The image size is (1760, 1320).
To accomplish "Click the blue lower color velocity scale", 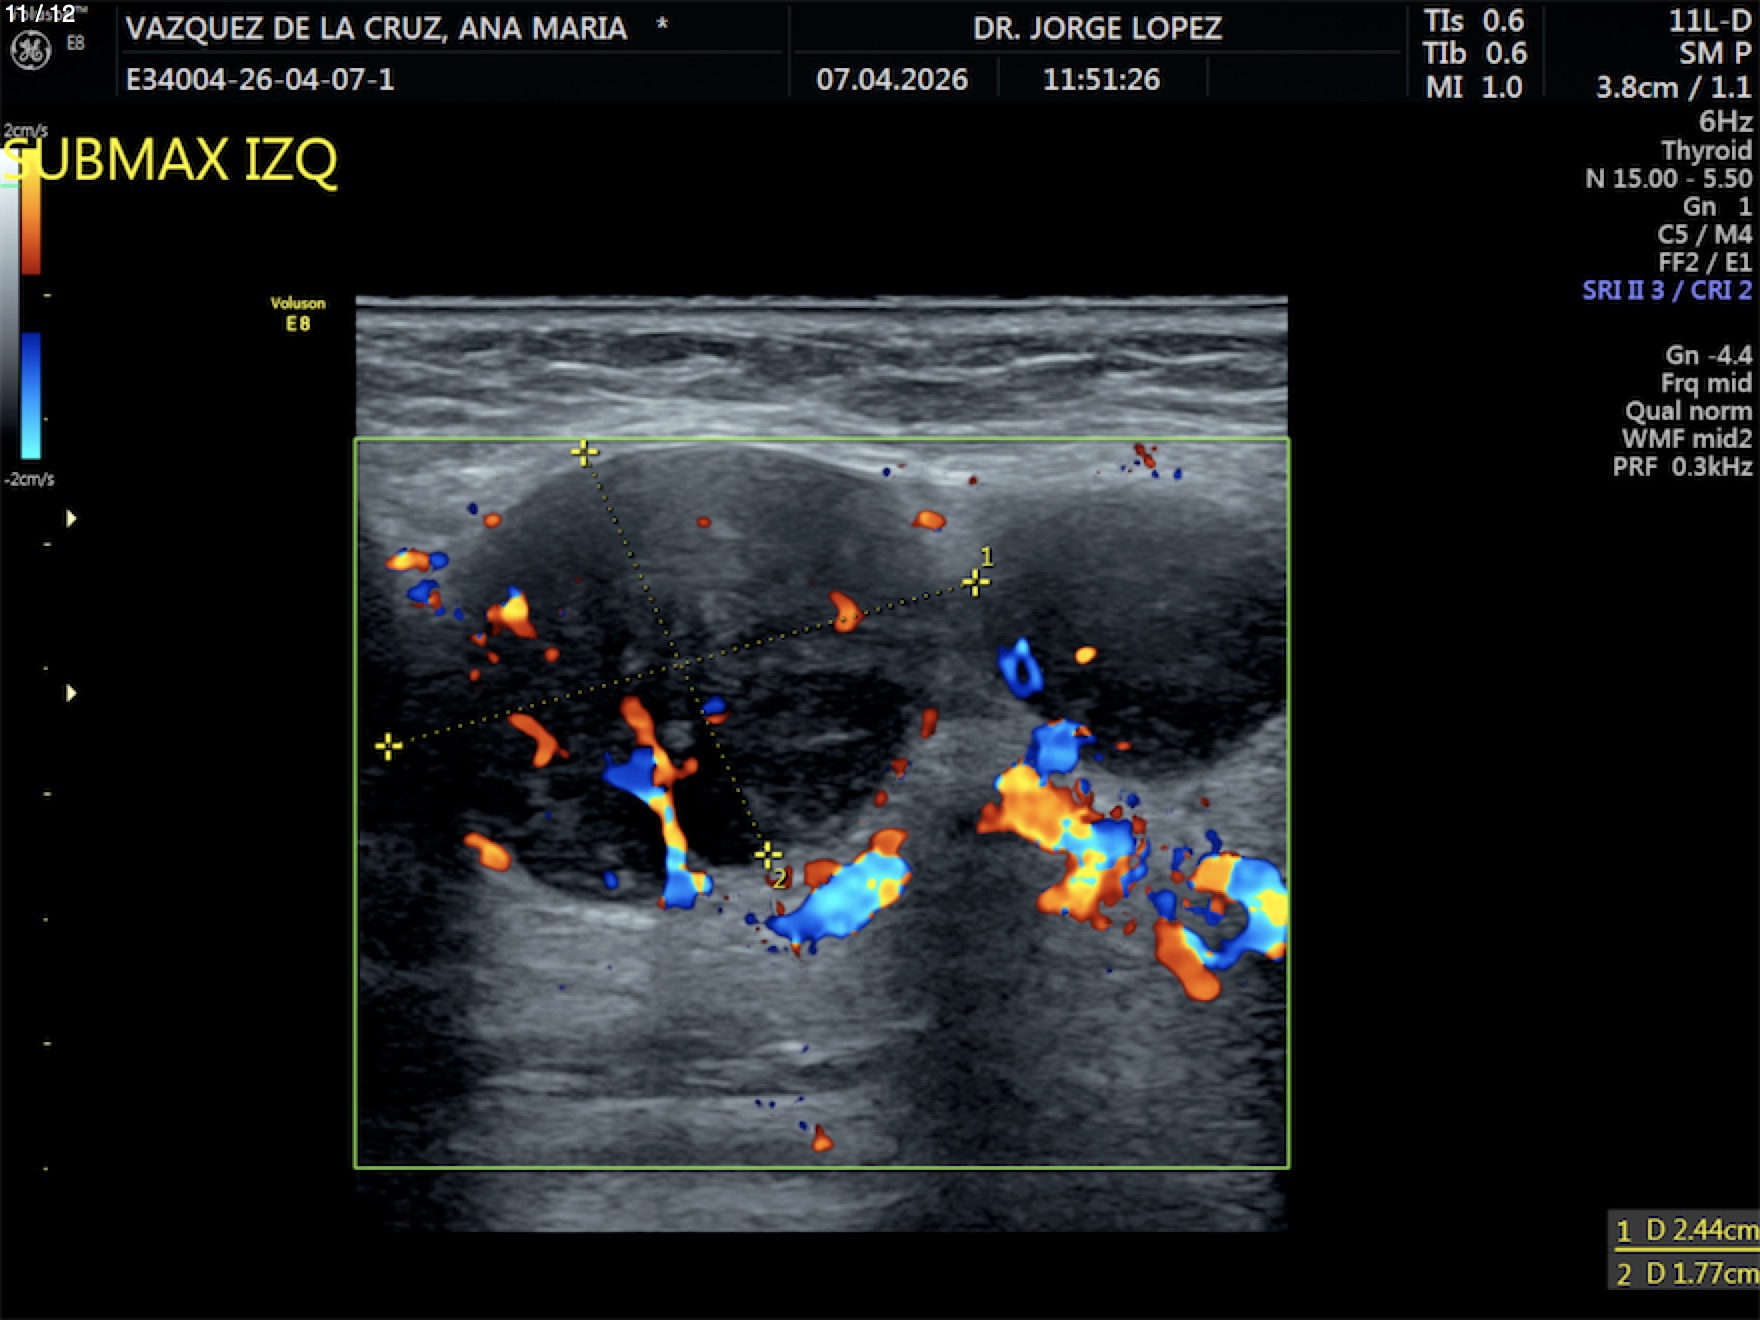I will (31, 395).
